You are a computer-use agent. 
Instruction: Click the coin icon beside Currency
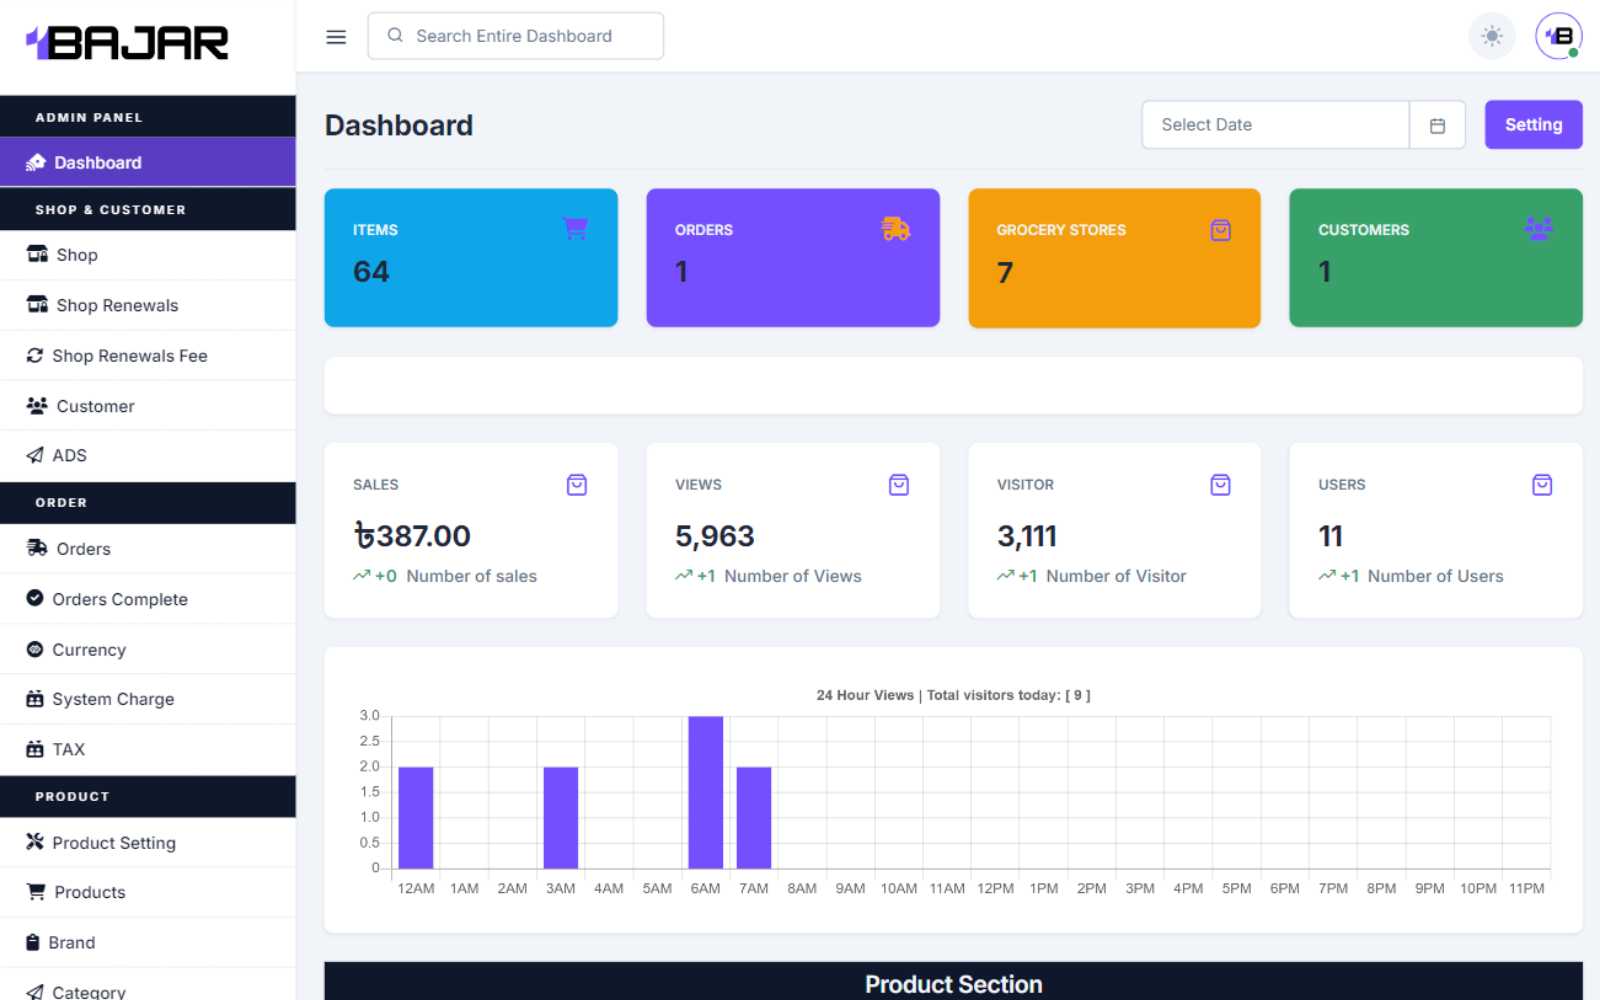pyautogui.click(x=35, y=649)
